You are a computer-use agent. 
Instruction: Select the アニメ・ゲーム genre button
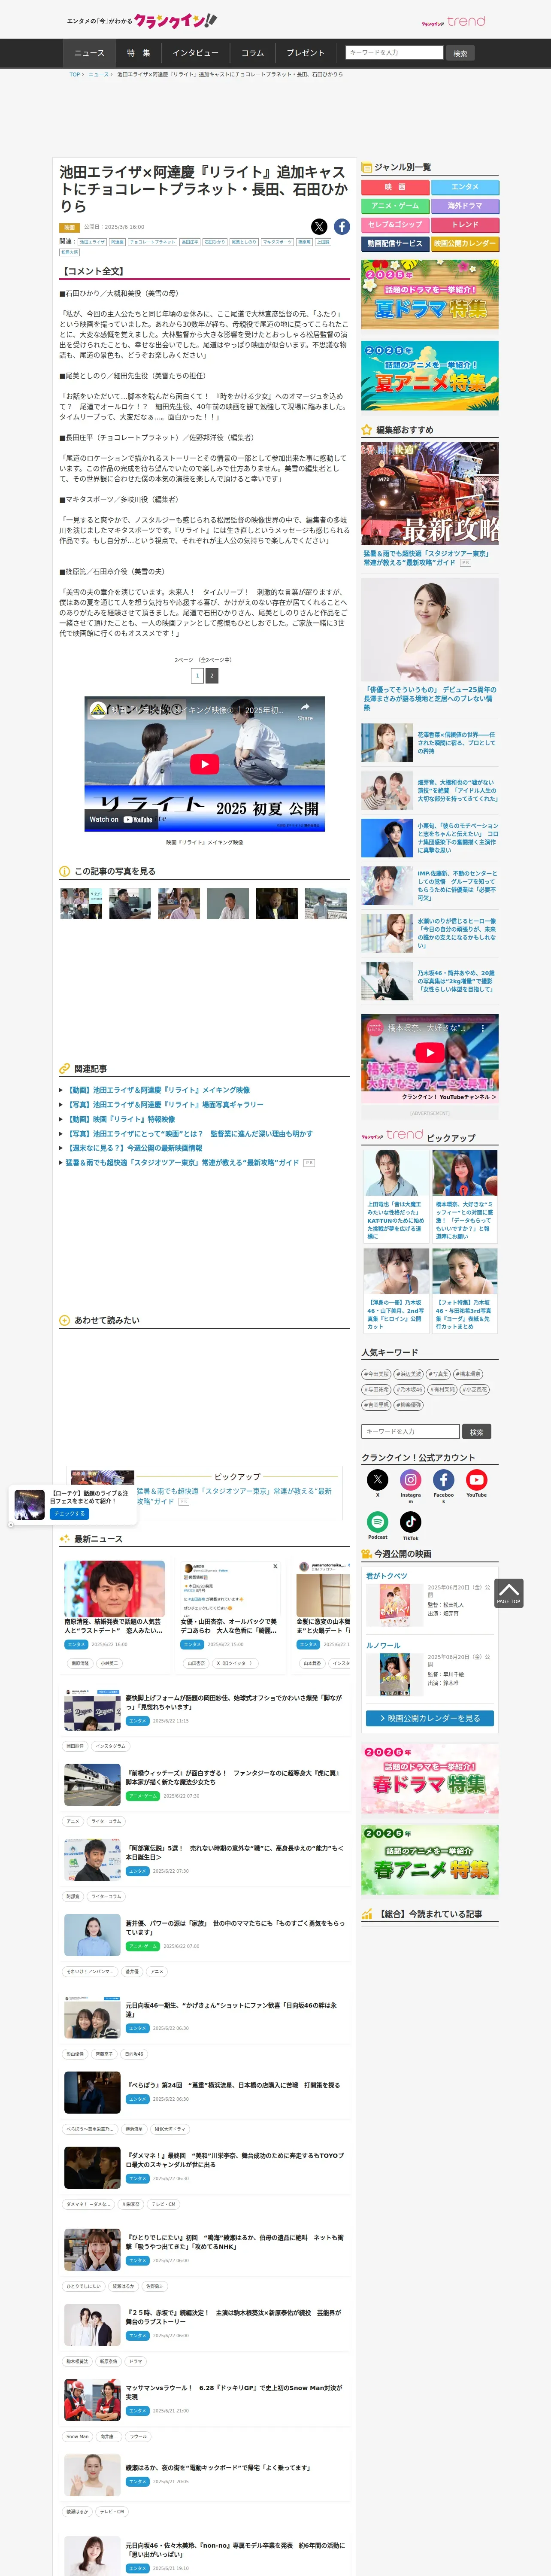tap(395, 206)
